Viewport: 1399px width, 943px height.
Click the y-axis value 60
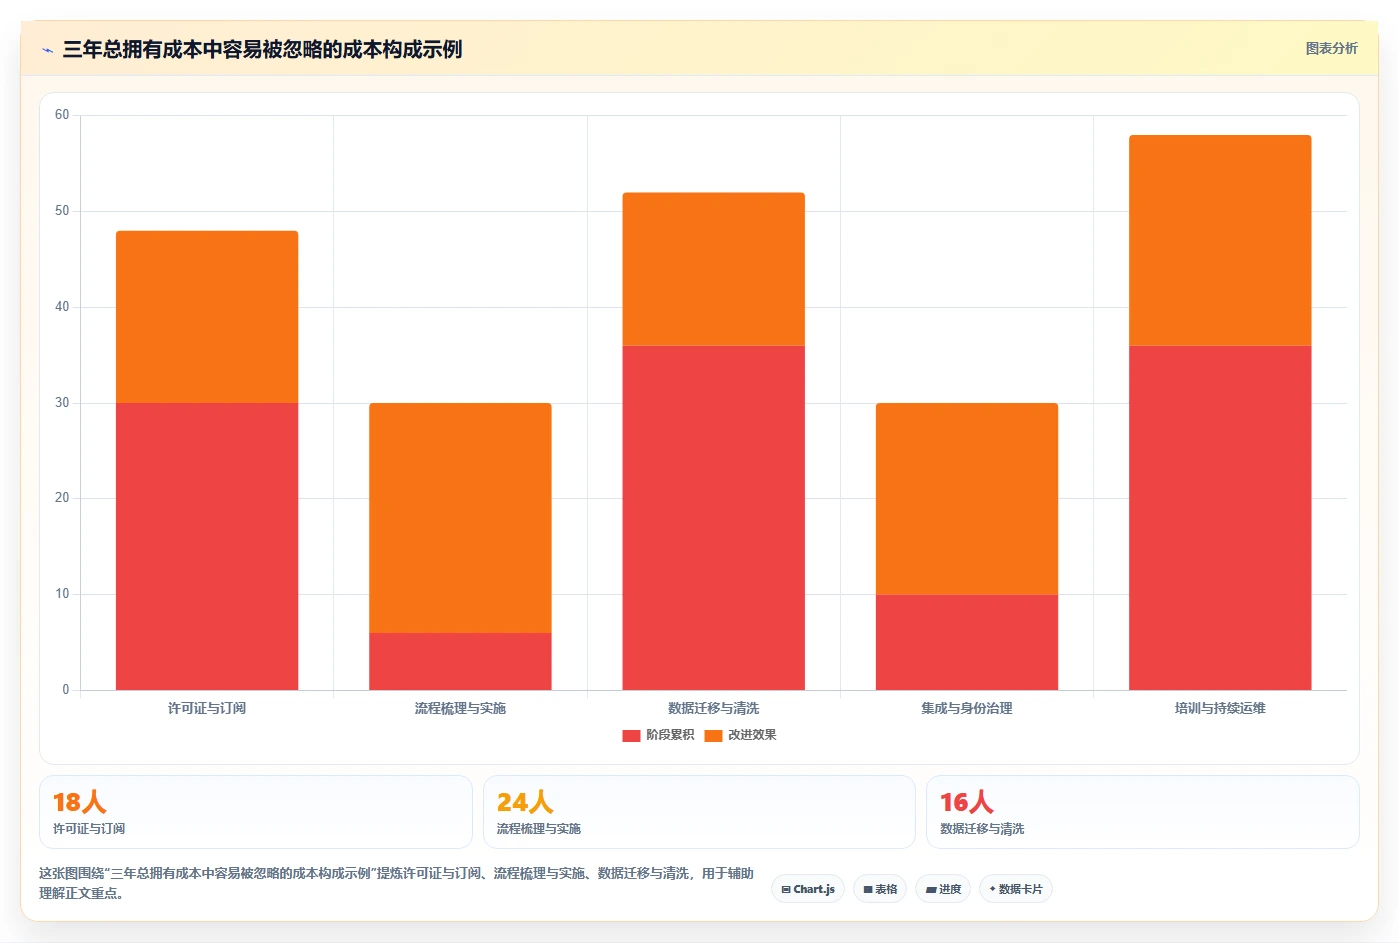tap(62, 115)
